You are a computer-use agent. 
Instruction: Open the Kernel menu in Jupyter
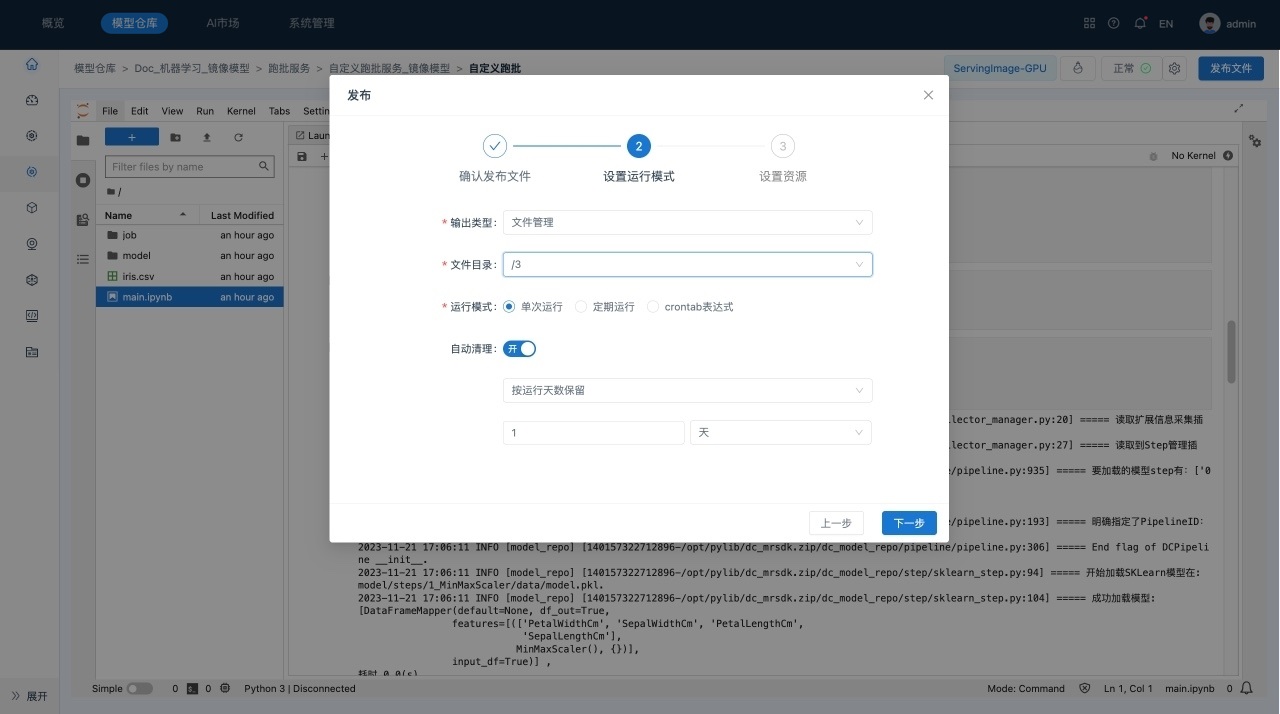[241, 111]
